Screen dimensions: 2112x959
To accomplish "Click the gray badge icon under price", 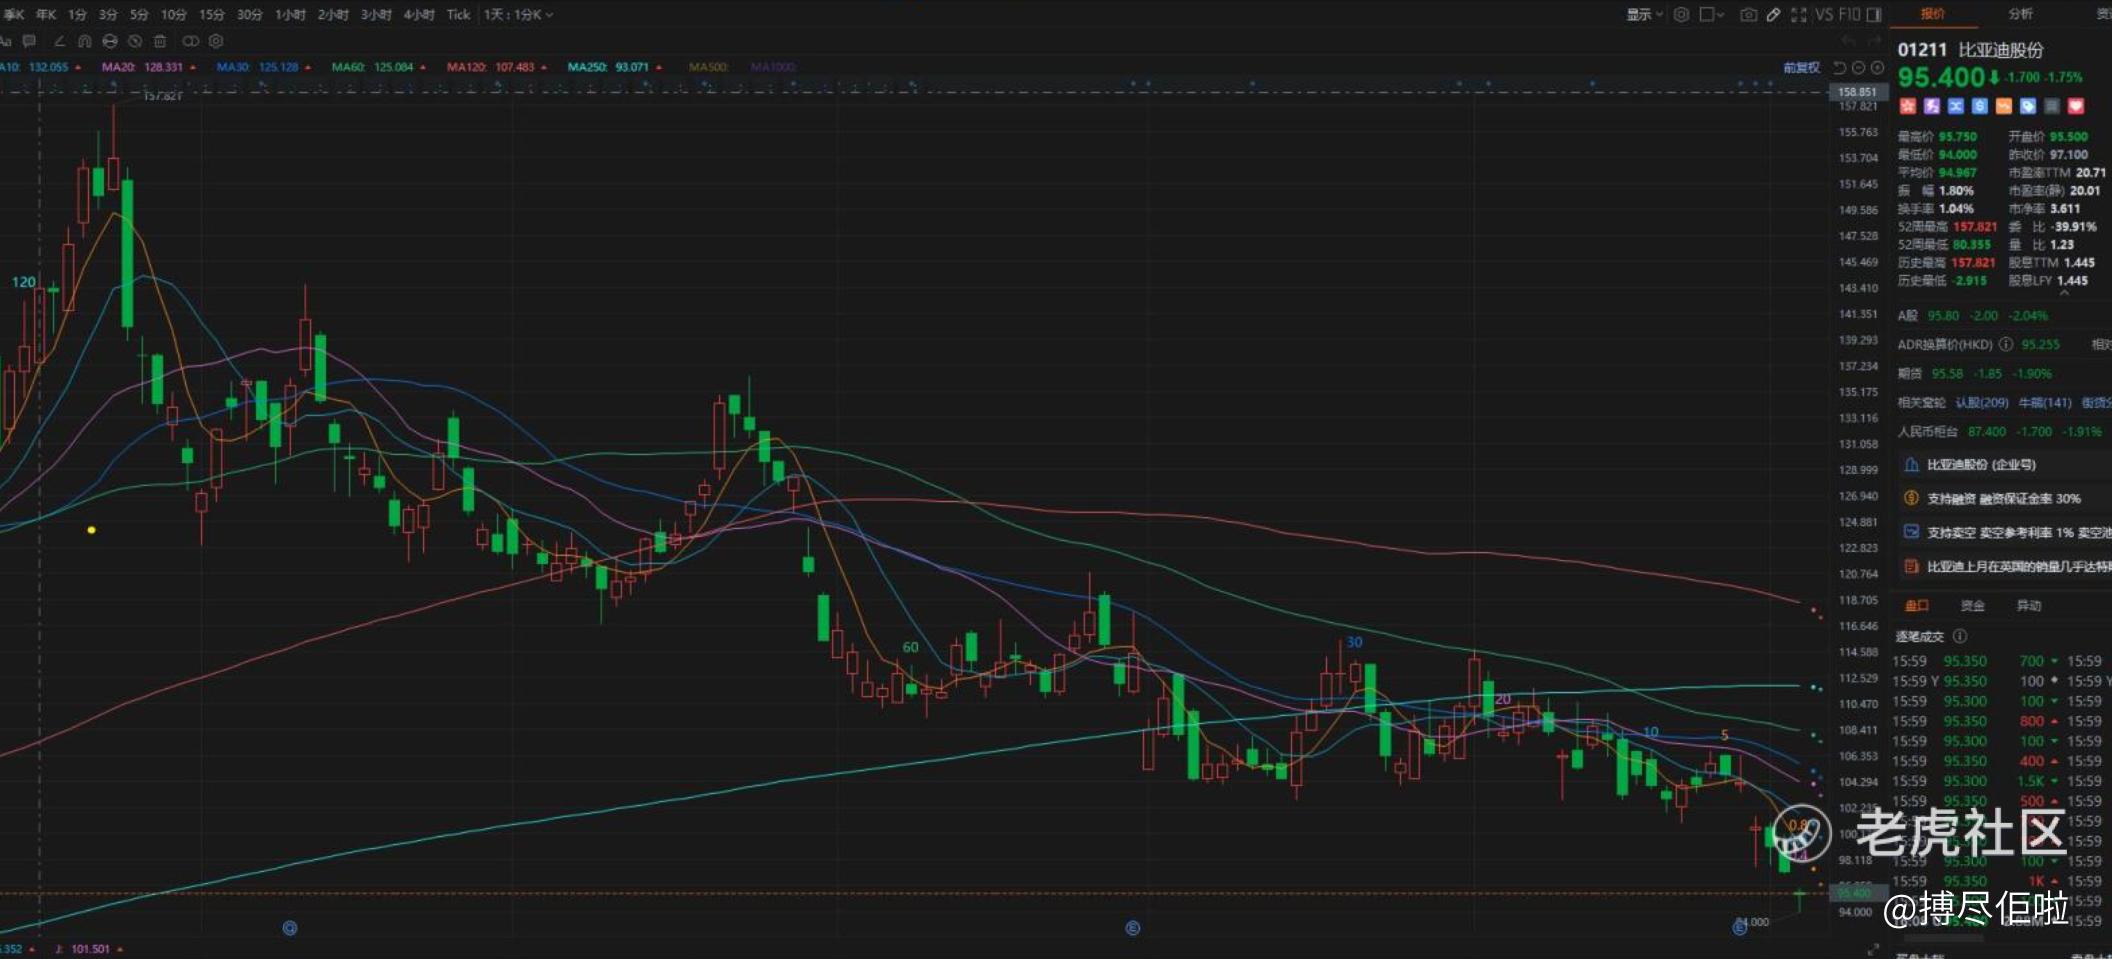I will coord(2052,106).
